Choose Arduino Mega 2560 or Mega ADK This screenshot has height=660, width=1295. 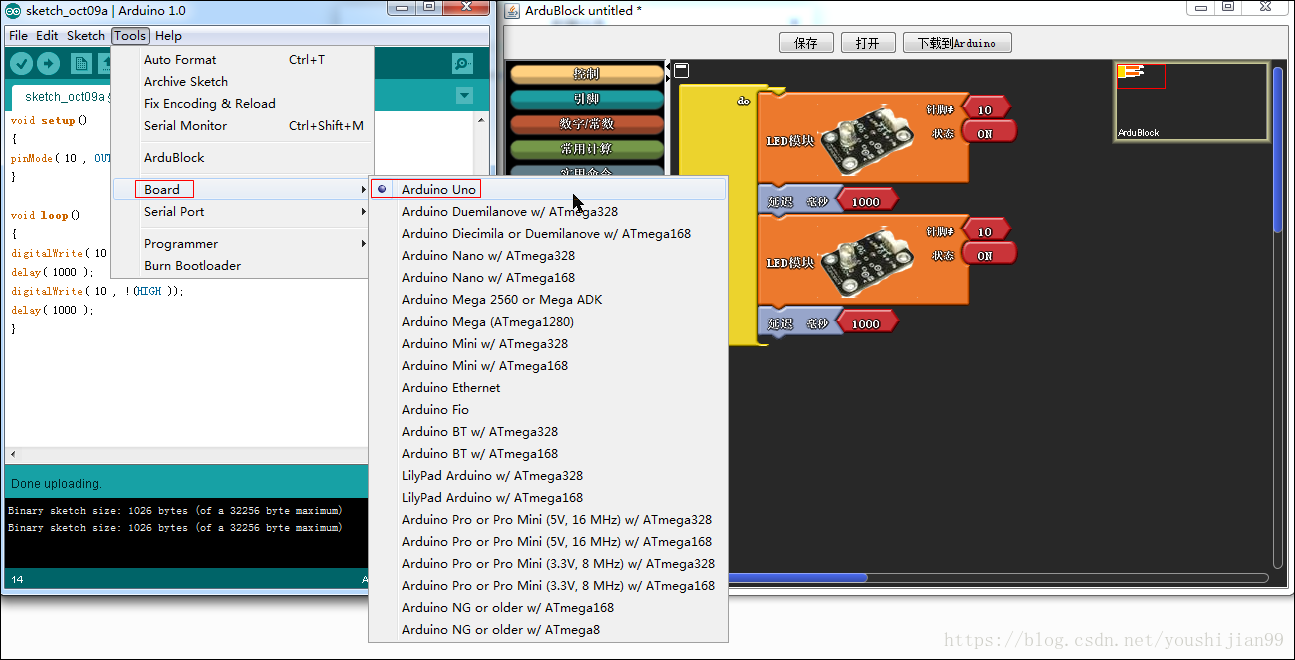[x=548, y=299]
